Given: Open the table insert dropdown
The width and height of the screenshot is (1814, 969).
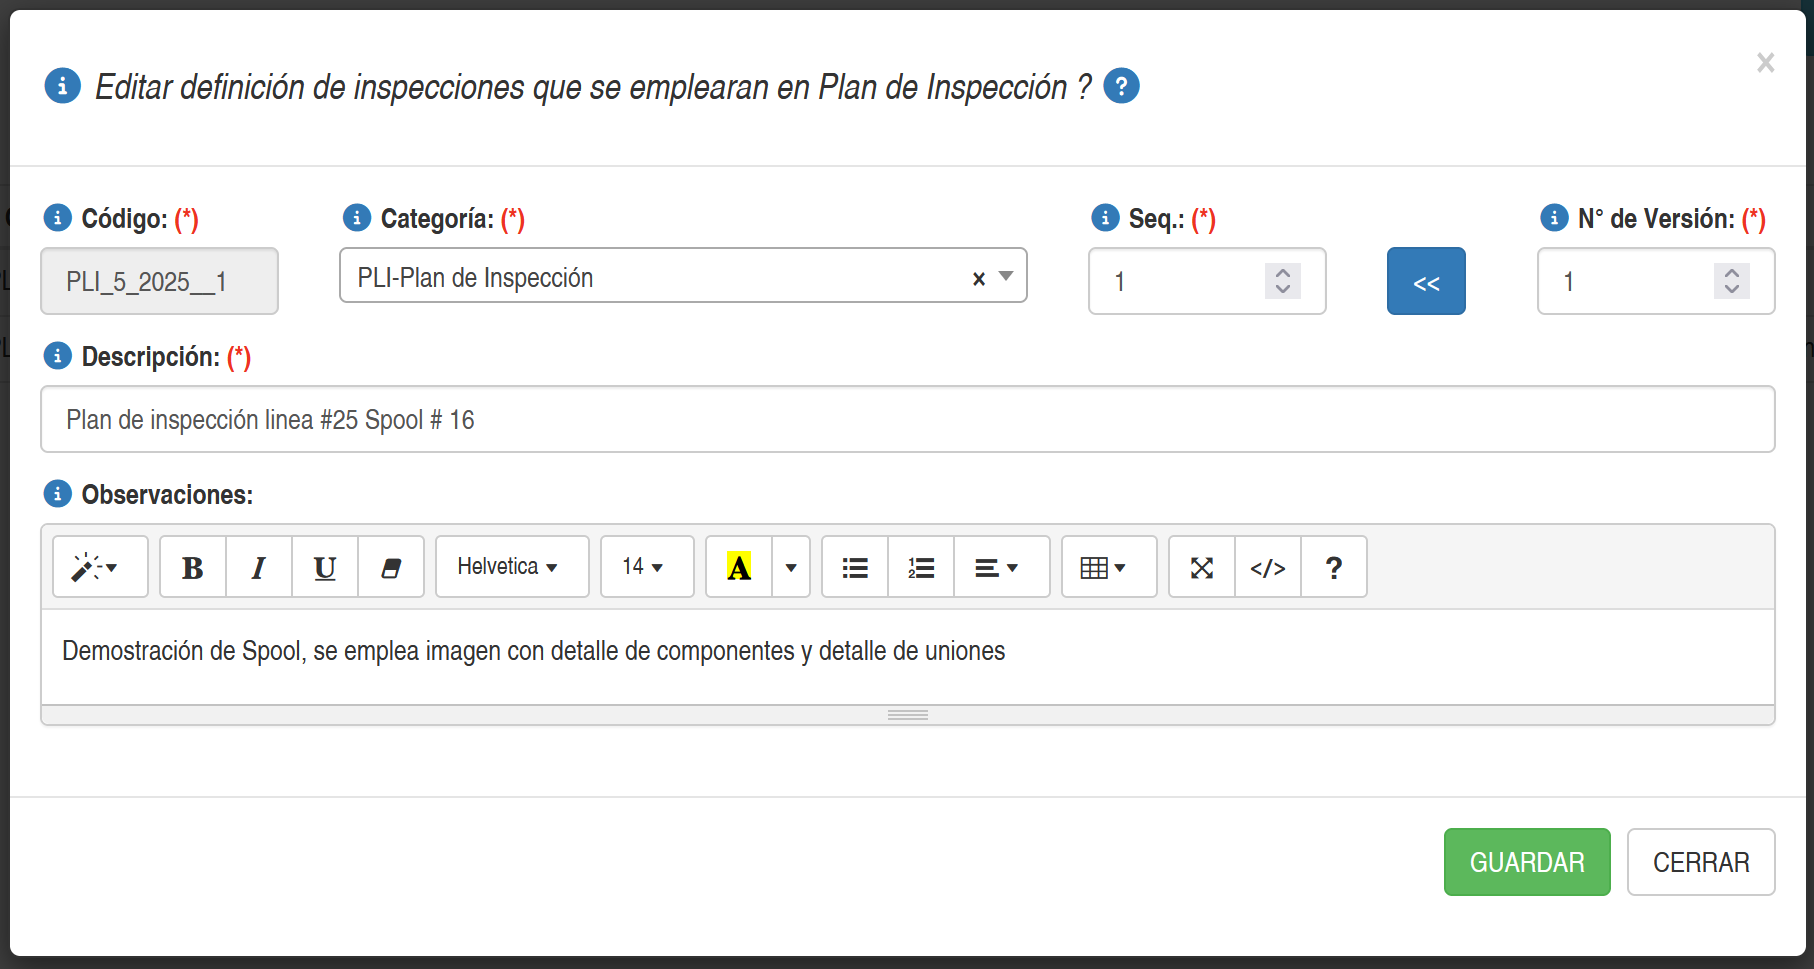Looking at the screenshot, I should point(1109,567).
